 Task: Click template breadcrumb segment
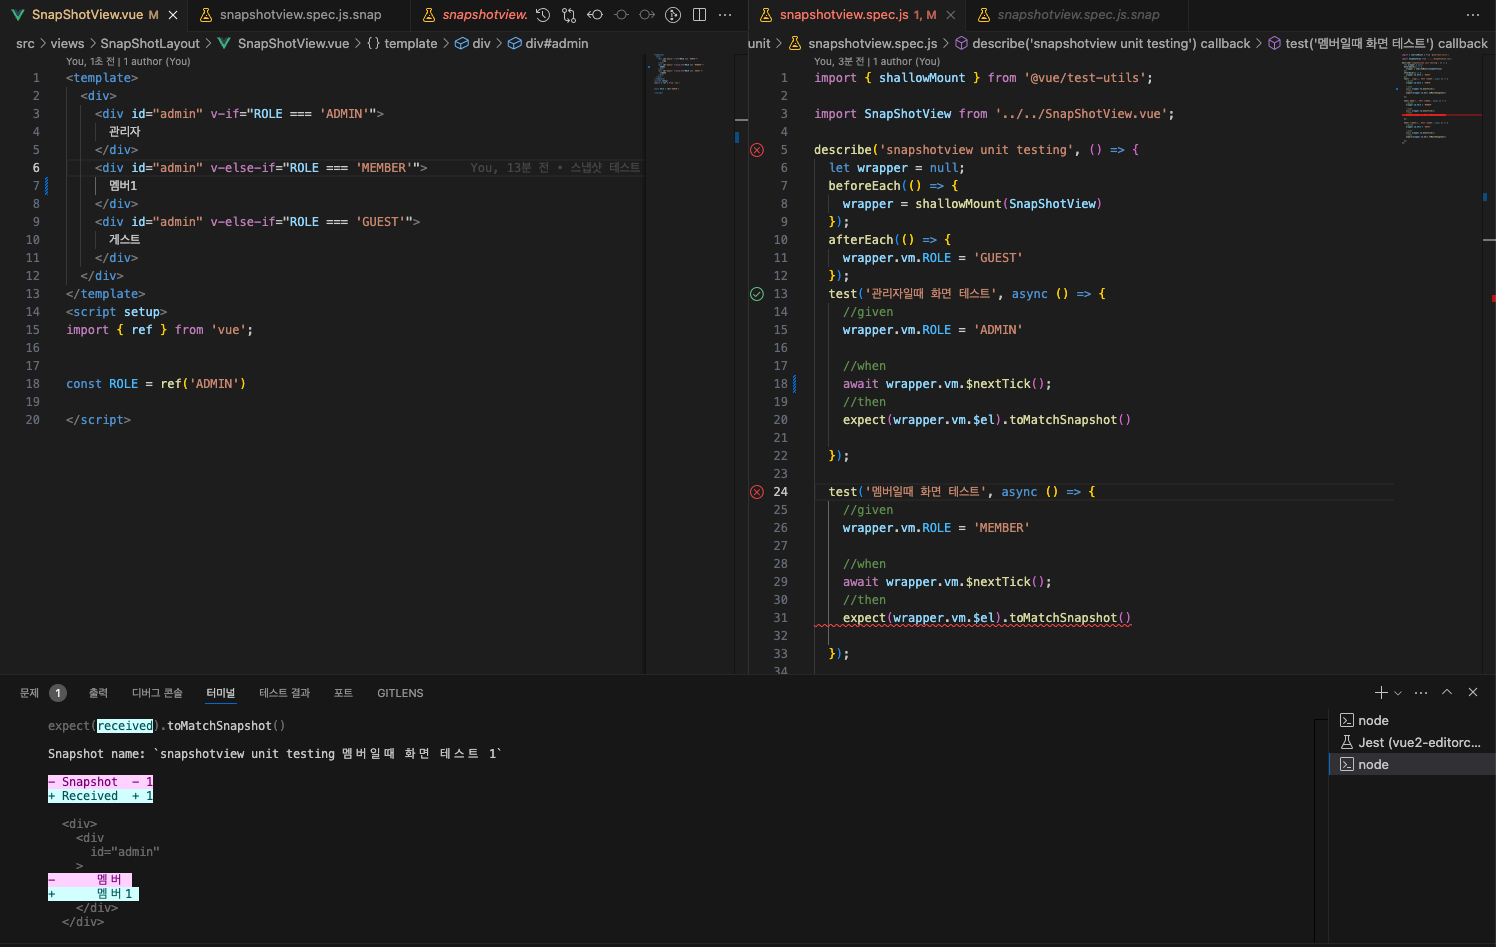pyautogui.click(x=402, y=43)
